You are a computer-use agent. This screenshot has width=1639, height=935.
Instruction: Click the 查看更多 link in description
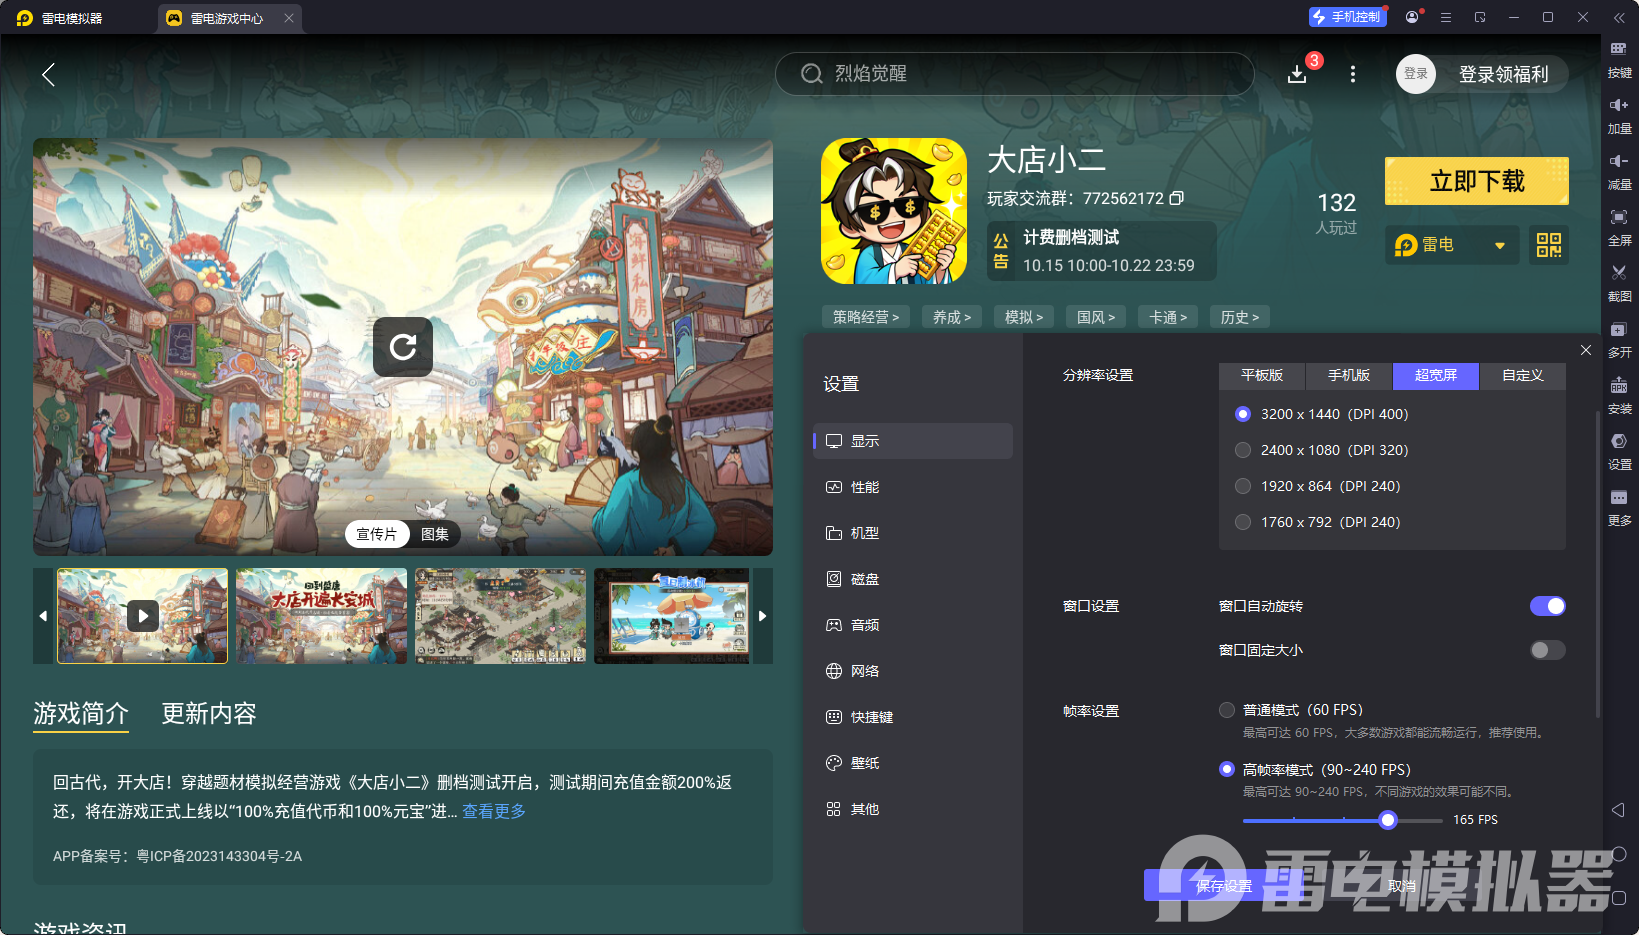click(x=494, y=811)
